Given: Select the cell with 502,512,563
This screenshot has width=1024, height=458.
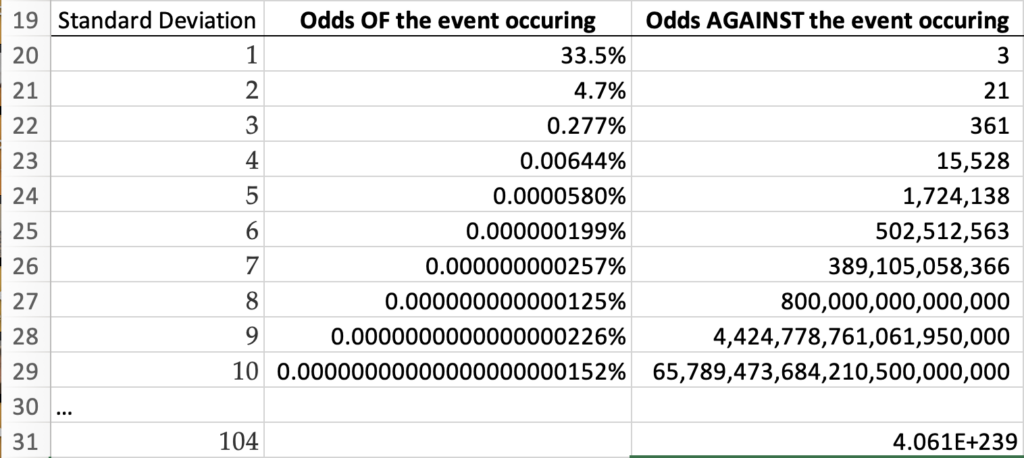Looking at the screenshot, I should [826, 231].
